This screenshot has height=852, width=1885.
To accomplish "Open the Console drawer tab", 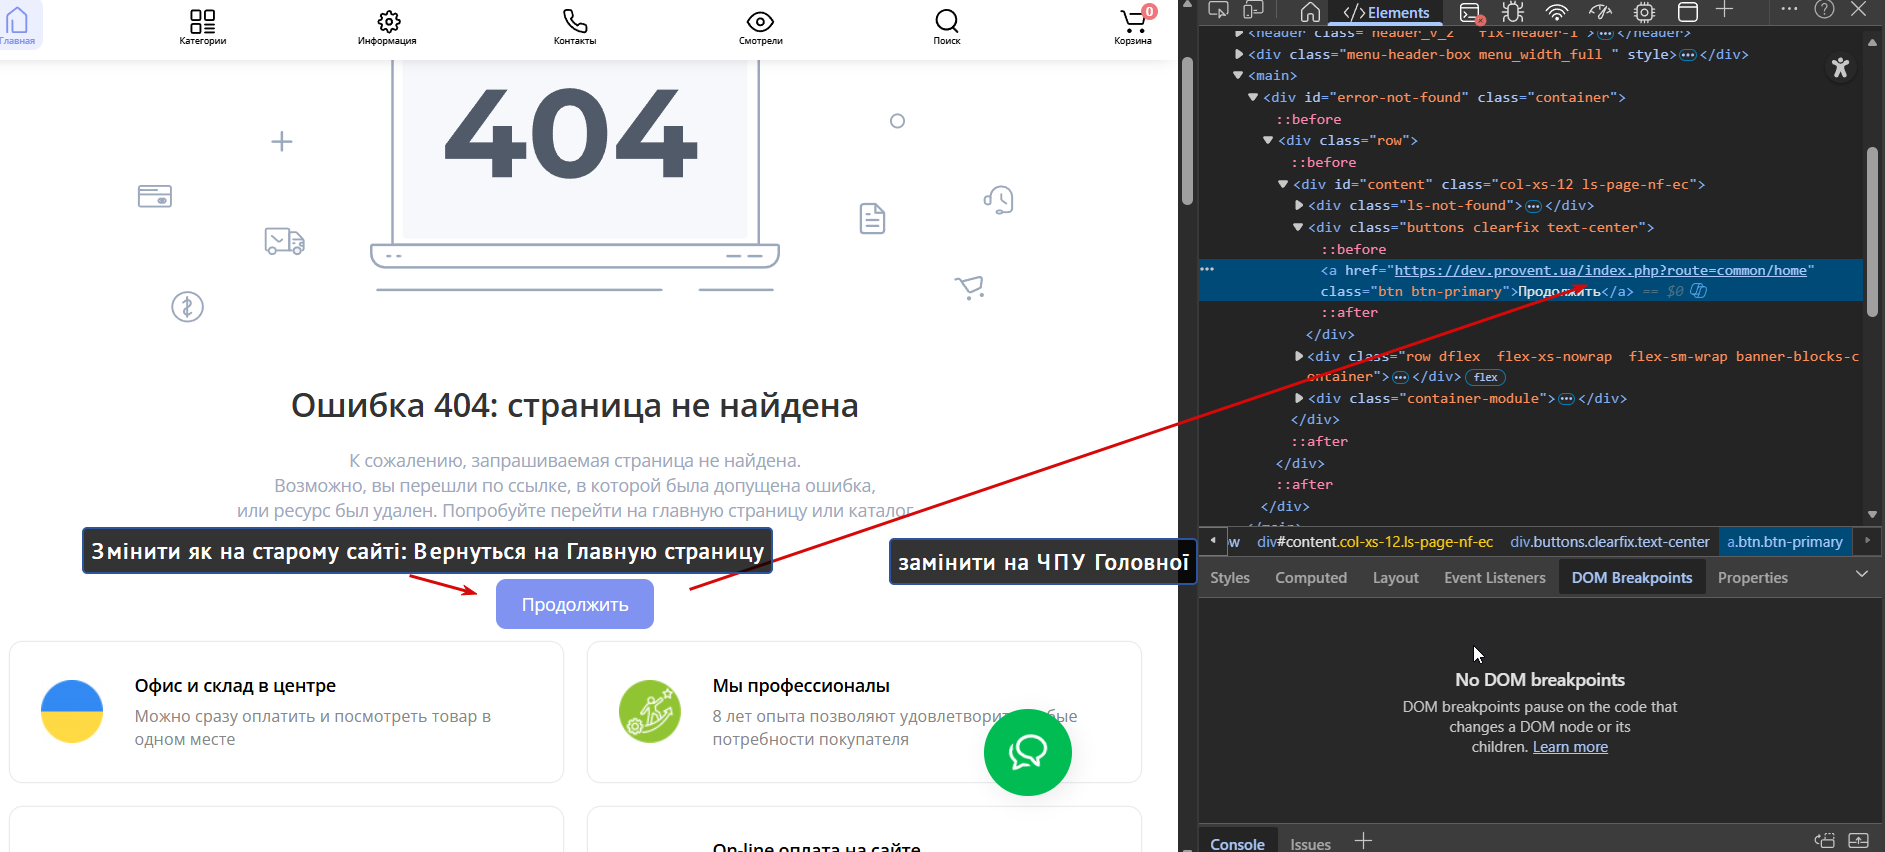I will point(1238,843).
